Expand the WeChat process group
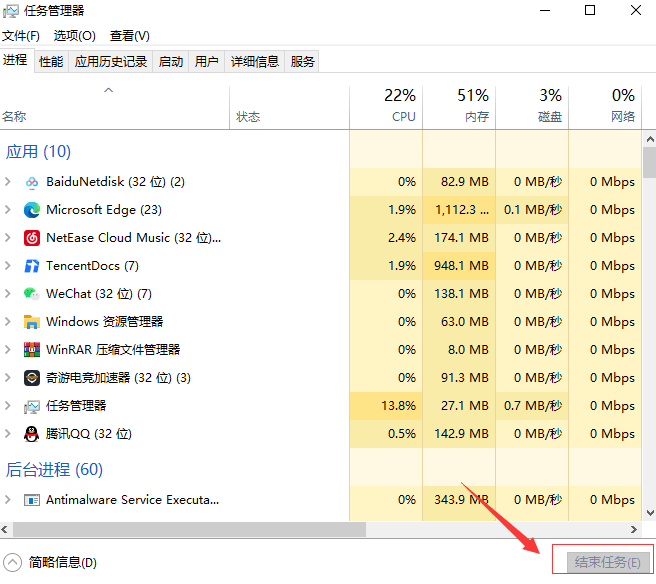Screen dimensions: 656x584 click(8, 294)
